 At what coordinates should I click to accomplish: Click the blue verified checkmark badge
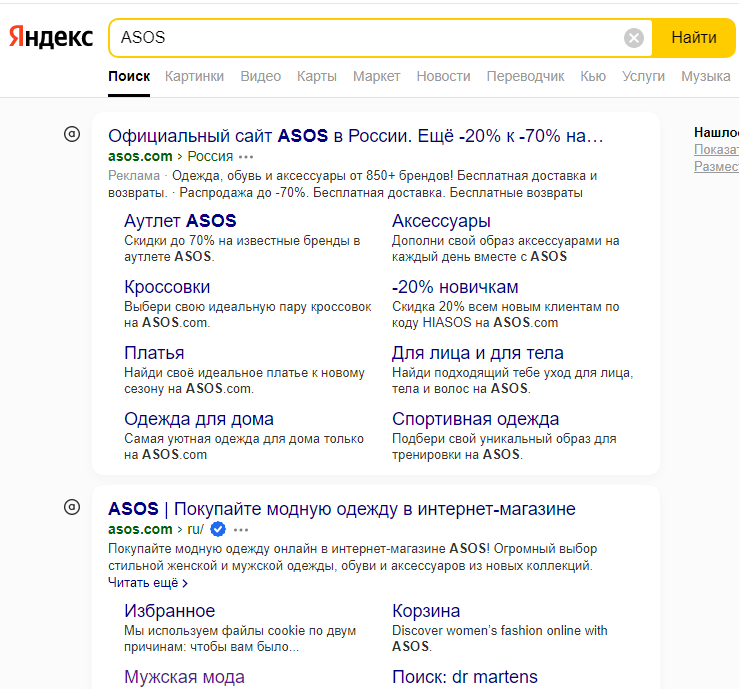click(218, 529)
